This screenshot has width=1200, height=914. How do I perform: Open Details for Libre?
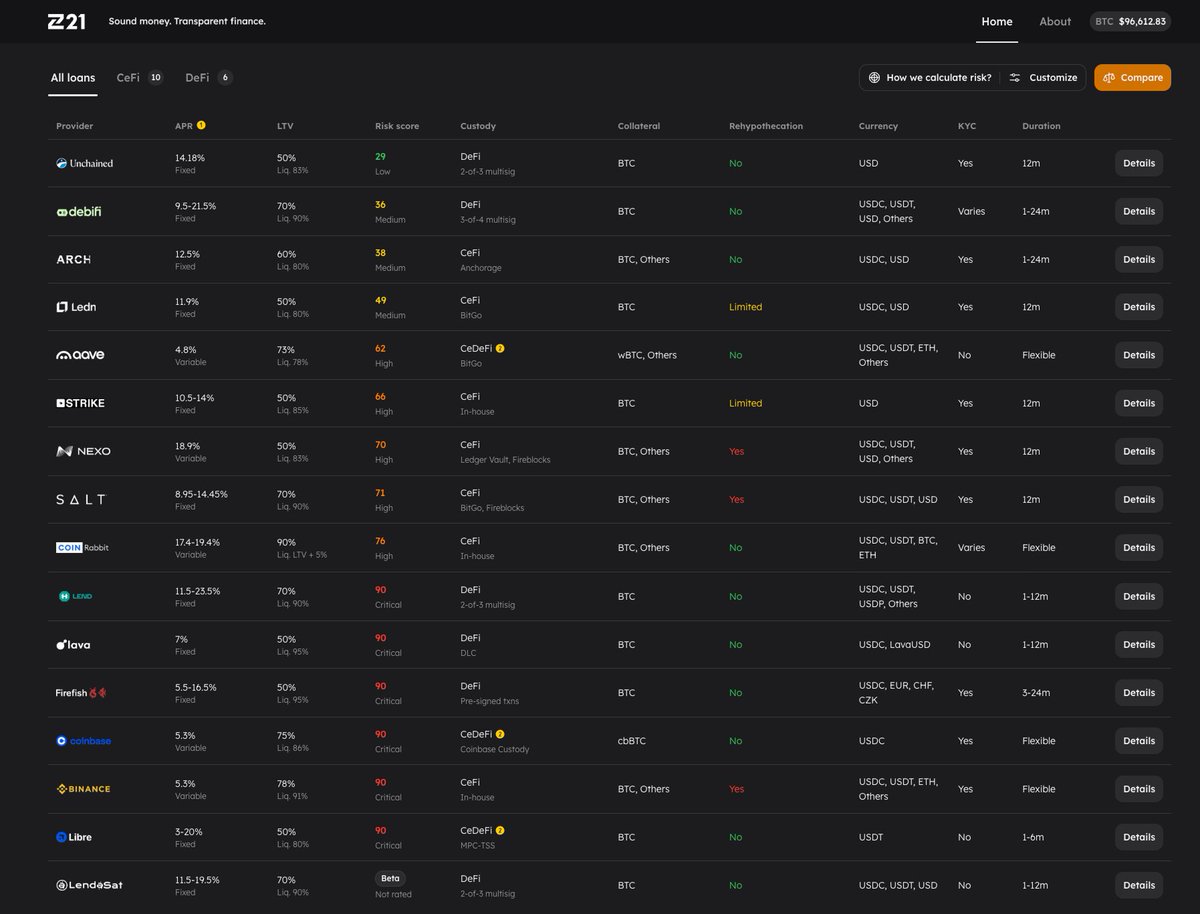click(x=1139, y=837)
